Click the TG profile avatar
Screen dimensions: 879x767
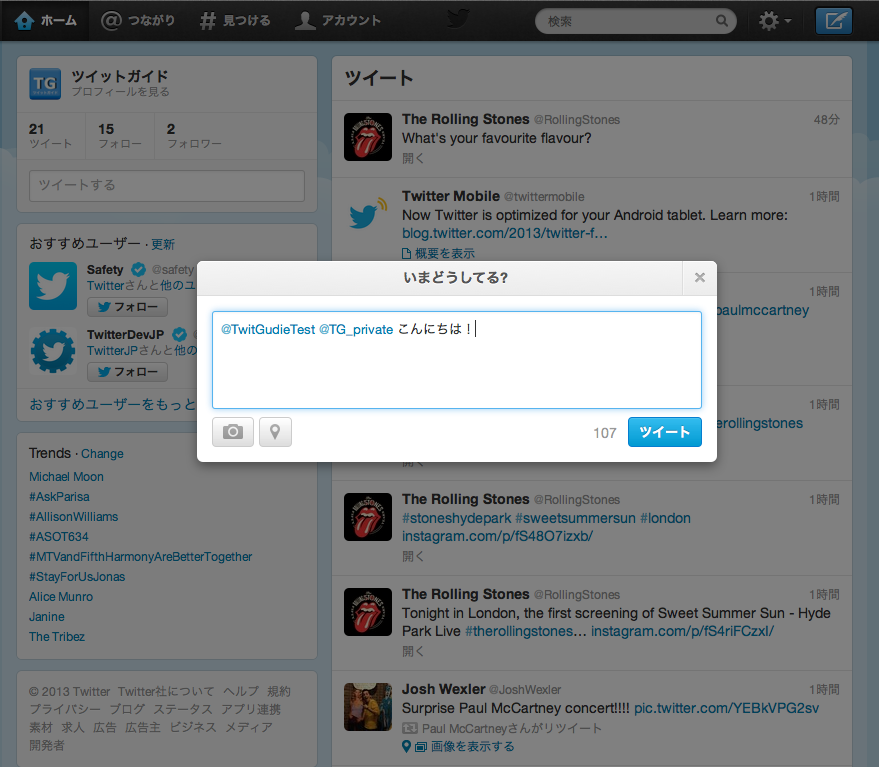click(45, 84)
